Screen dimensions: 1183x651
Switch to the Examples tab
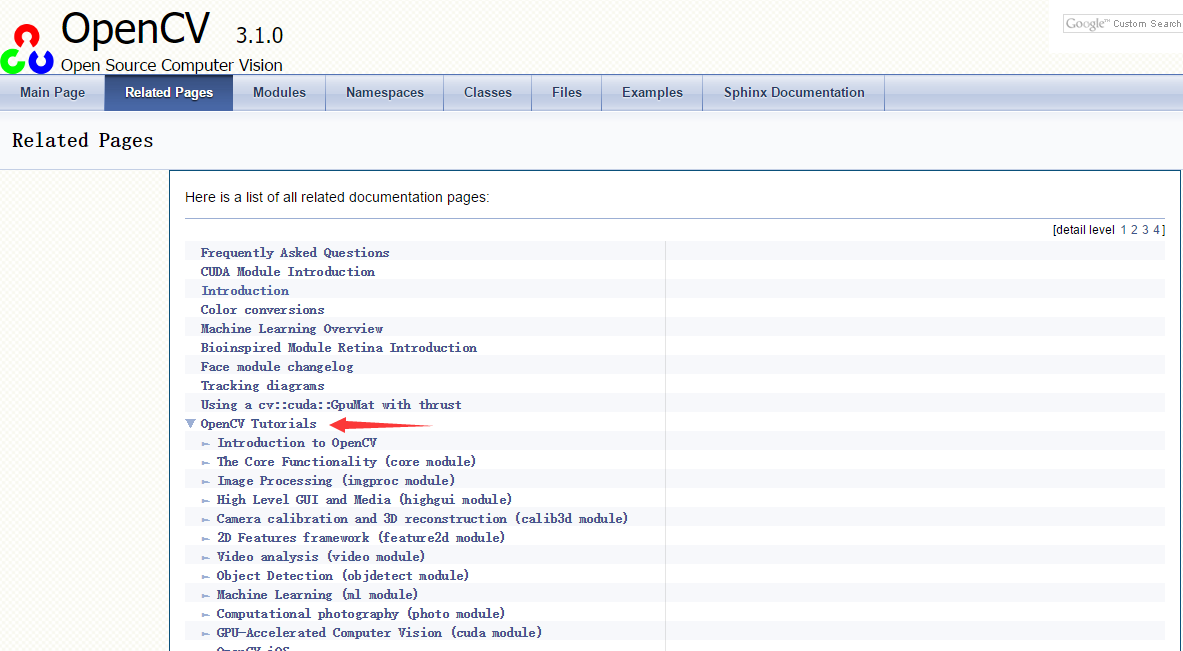coord(652,93)
